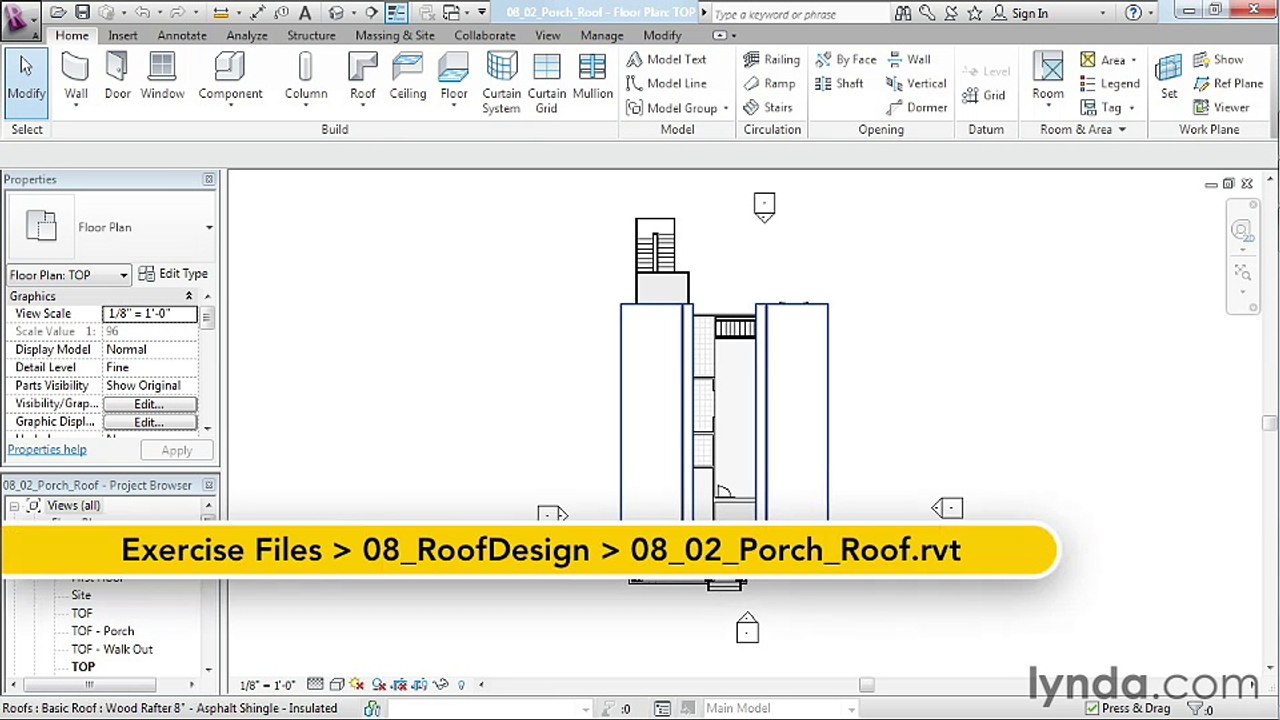1280x720 pixels.
Task: Choose the Railing tool
Action: click(771, 60)
